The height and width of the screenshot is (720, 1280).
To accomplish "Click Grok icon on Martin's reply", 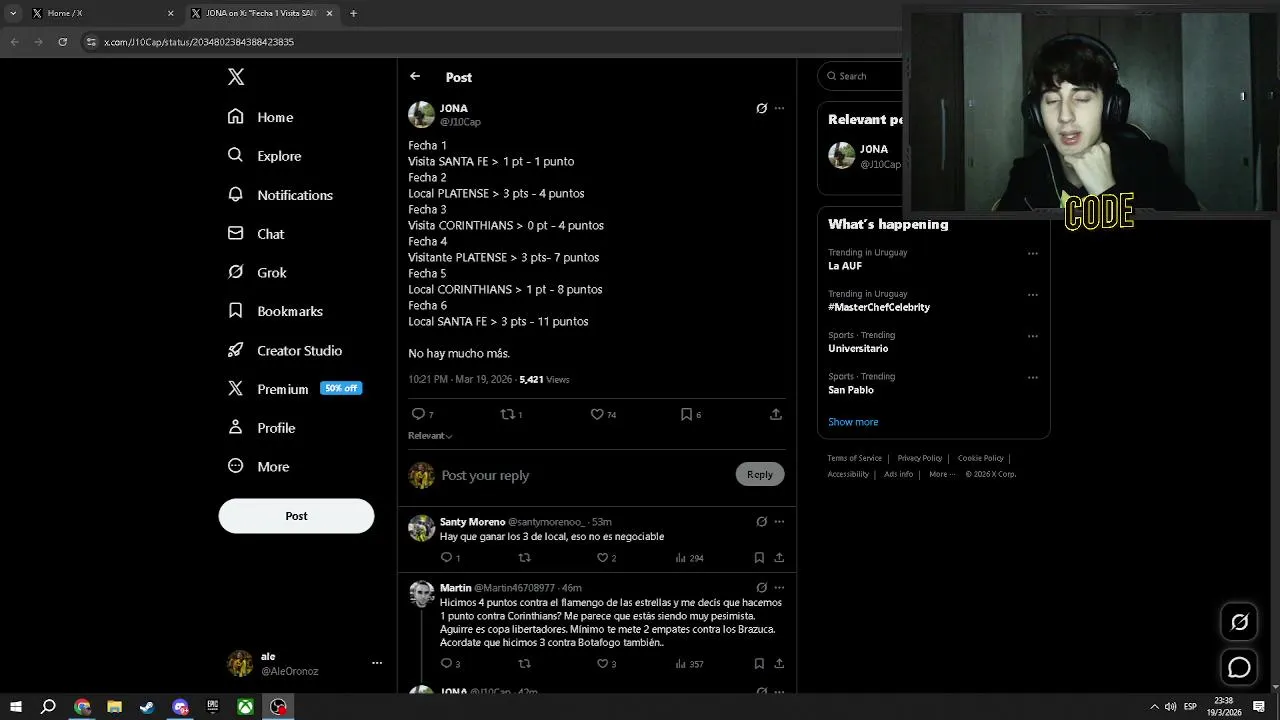I will pos(761,588).
